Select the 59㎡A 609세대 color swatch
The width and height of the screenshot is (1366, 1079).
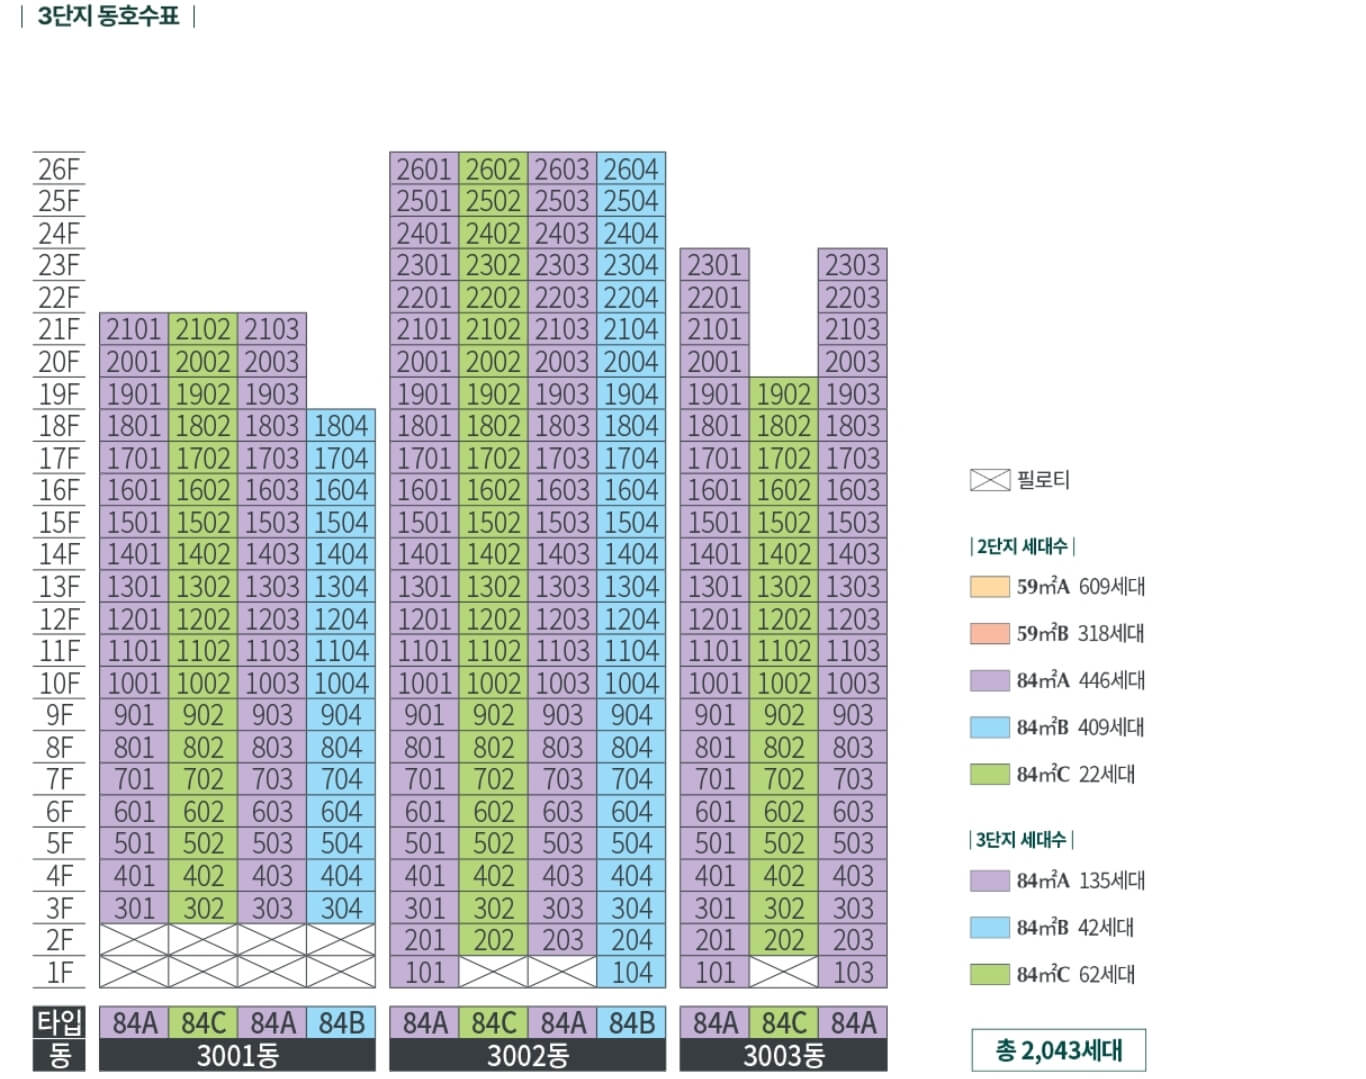click(989, 587)
